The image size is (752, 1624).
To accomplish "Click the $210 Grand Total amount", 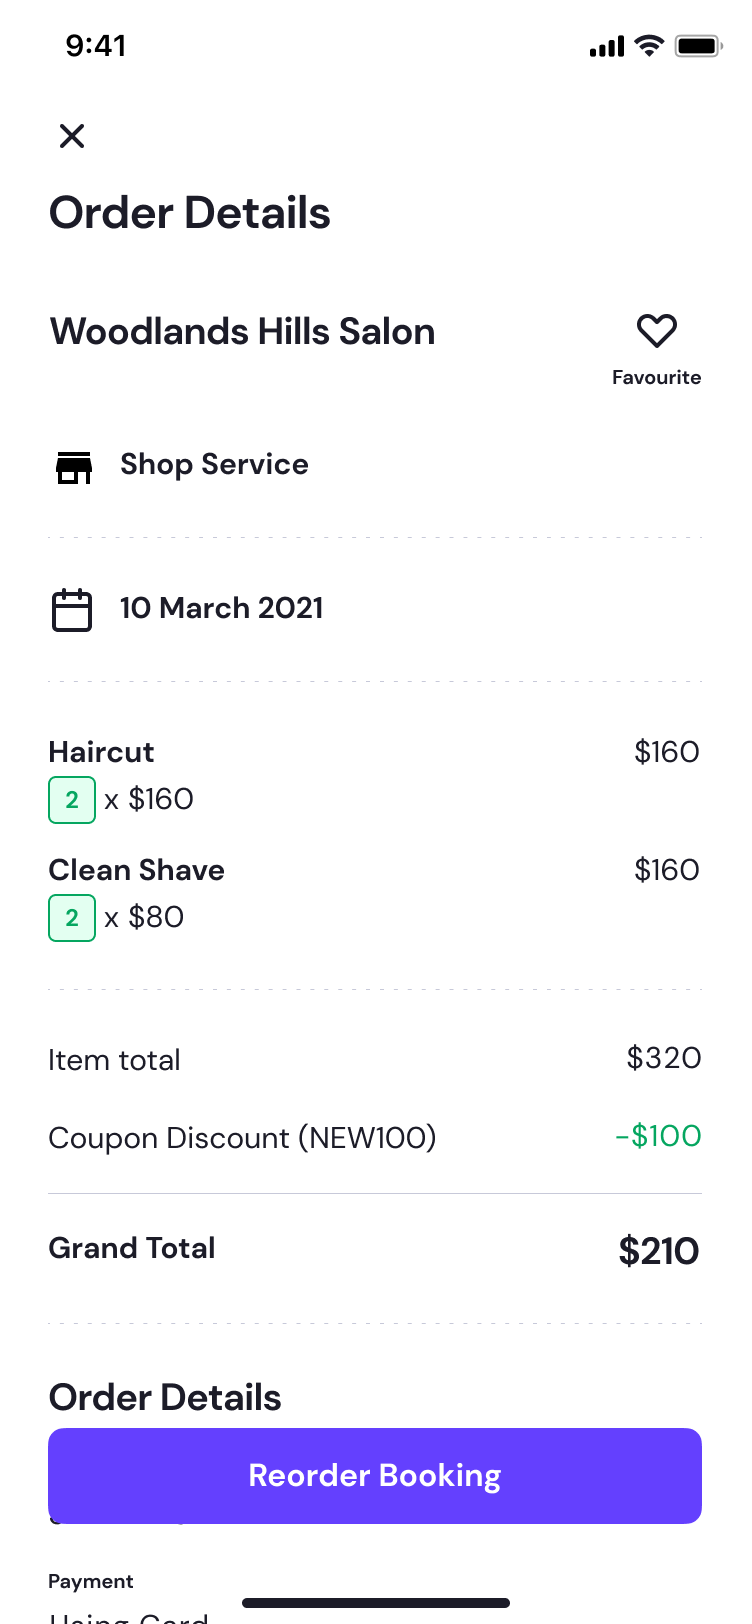I will [x=659, y=1251].
